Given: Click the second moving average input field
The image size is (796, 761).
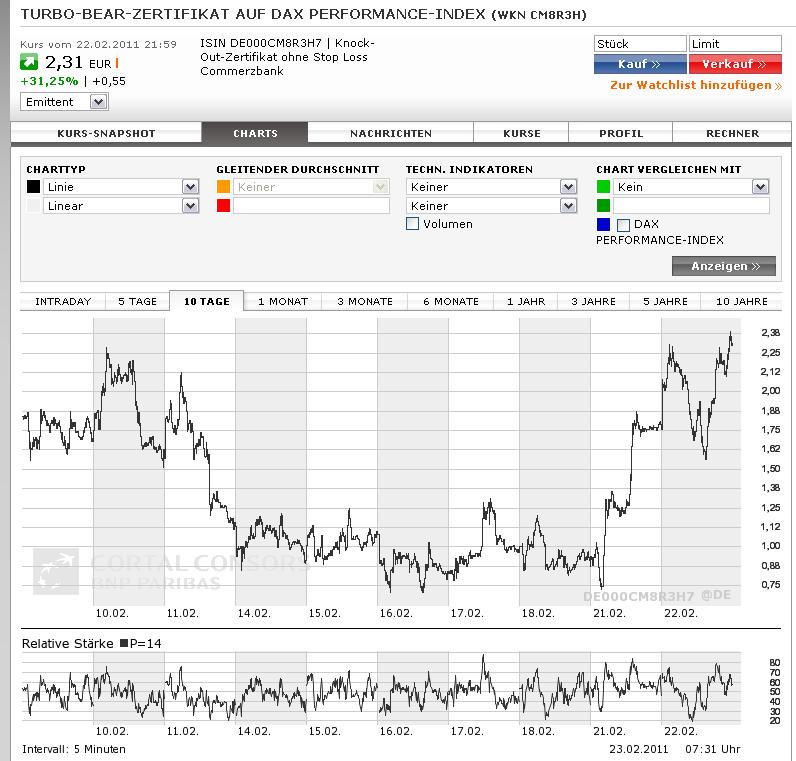Looking at the screenshot, I should coord(311,206).
